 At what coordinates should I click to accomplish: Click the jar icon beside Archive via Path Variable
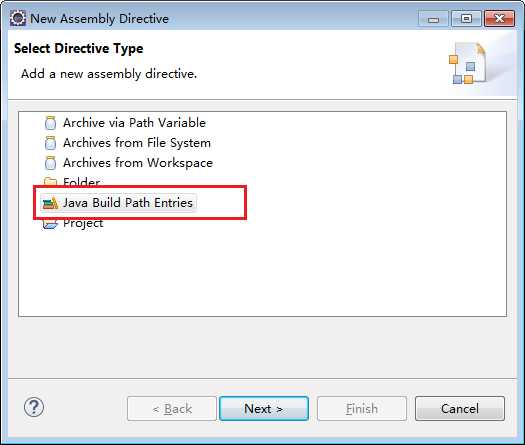51,123
